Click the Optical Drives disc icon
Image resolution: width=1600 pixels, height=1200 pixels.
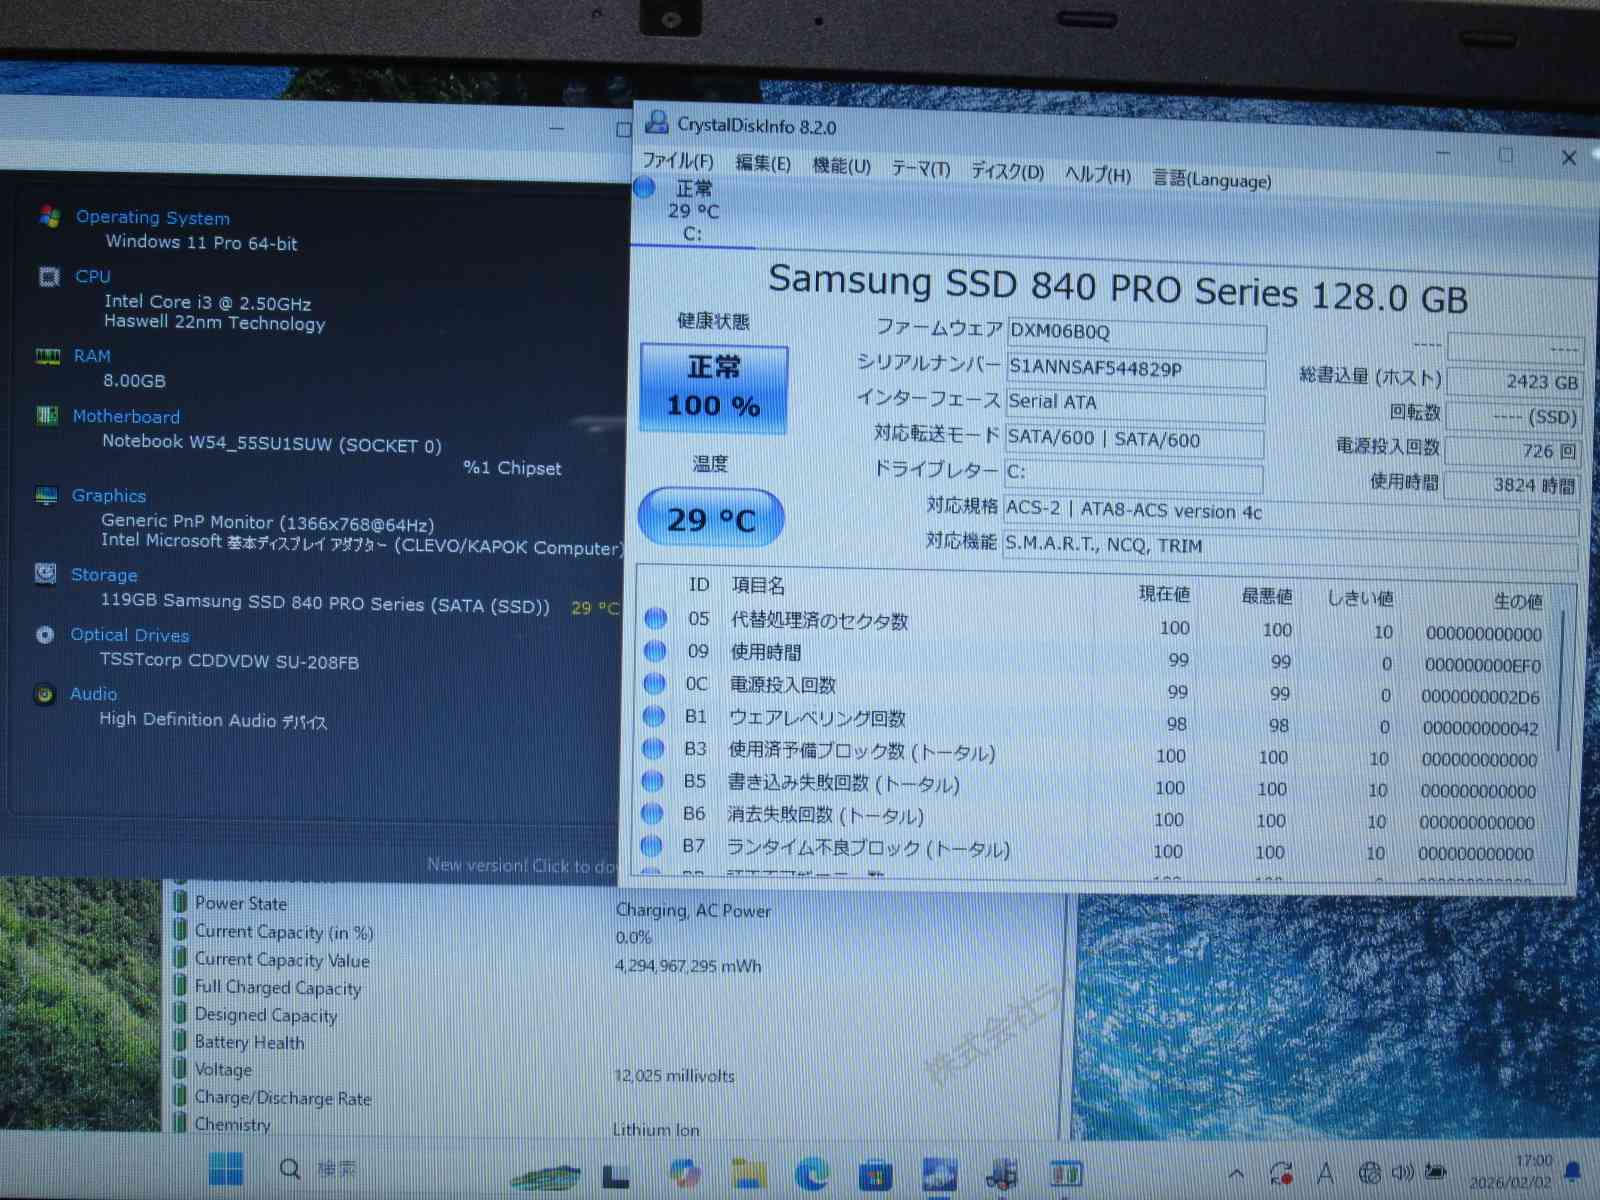coord(45,635)
